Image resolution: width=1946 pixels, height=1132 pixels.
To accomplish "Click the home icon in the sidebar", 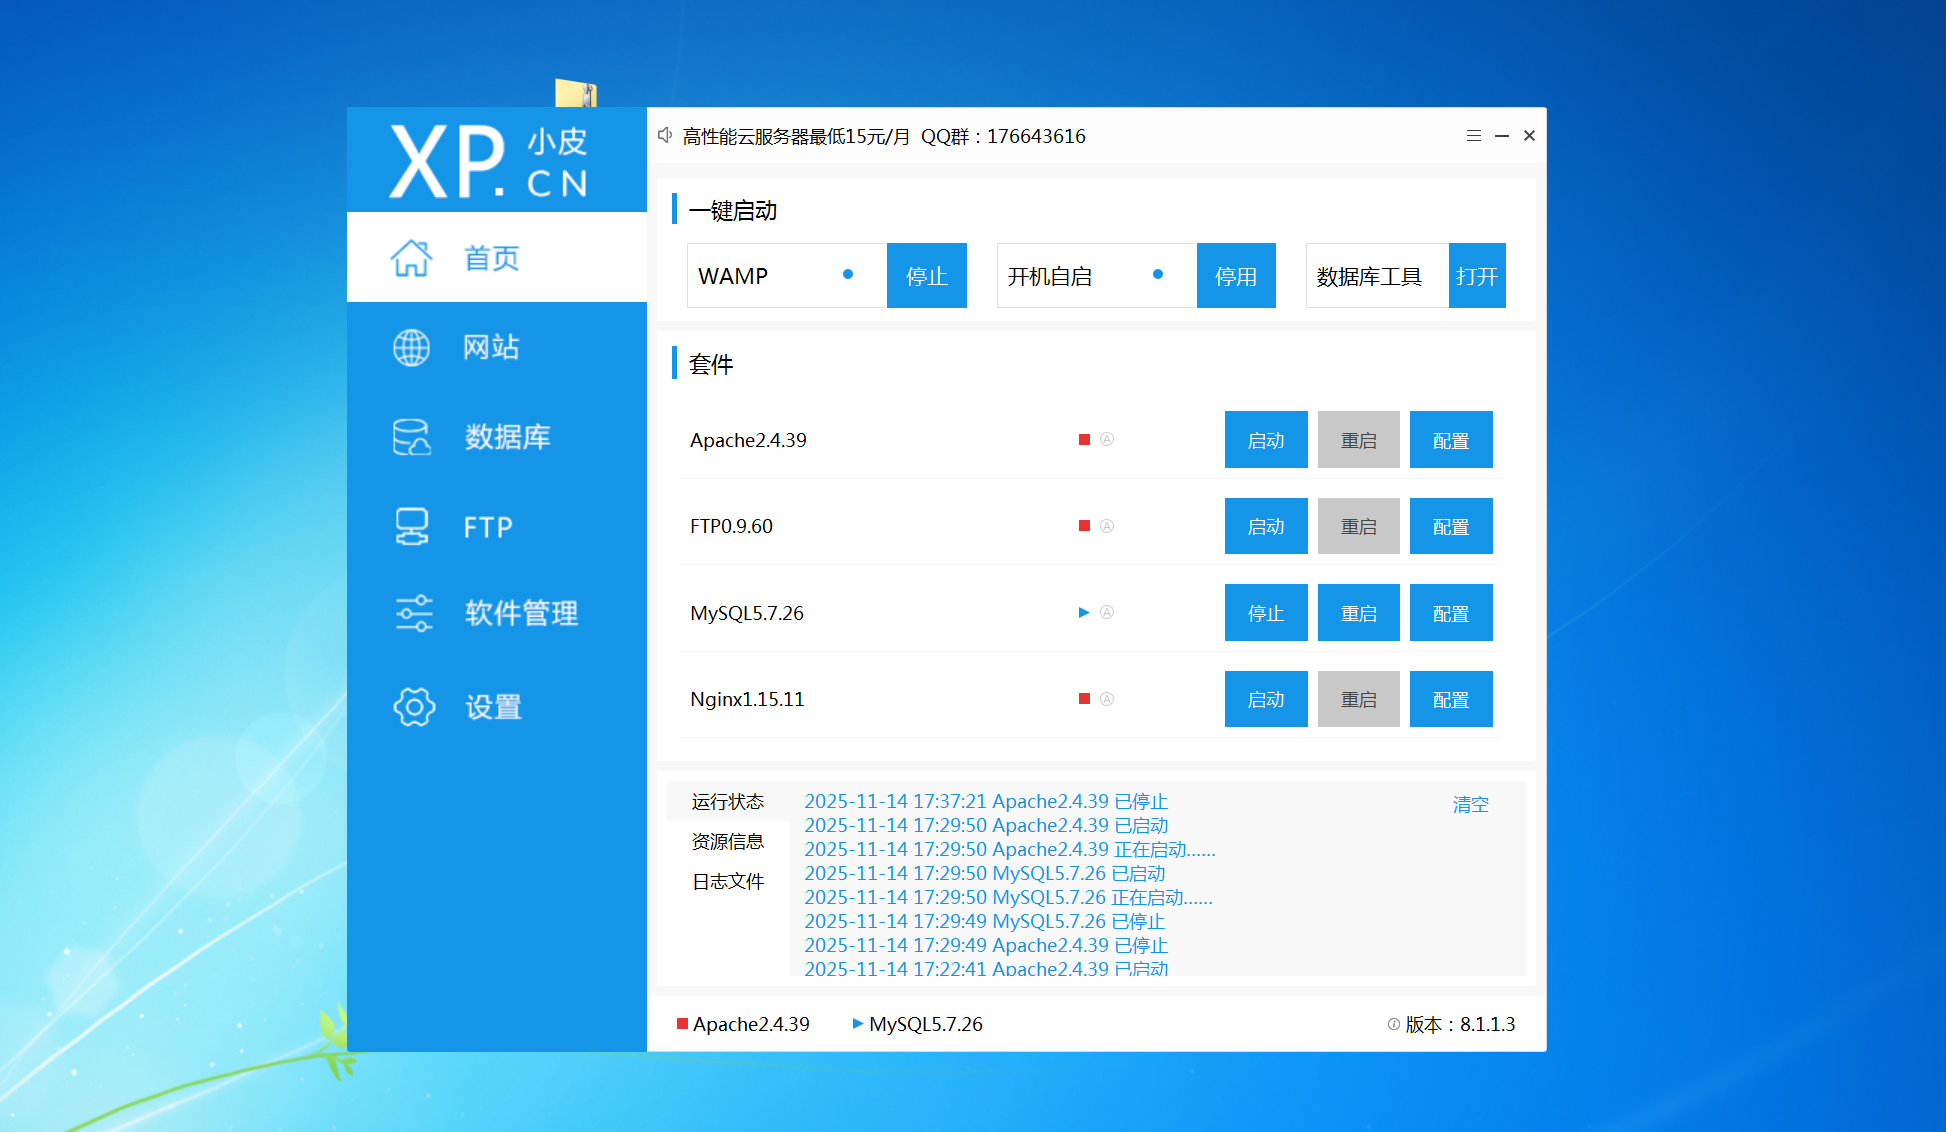I will tap(411, 258).
